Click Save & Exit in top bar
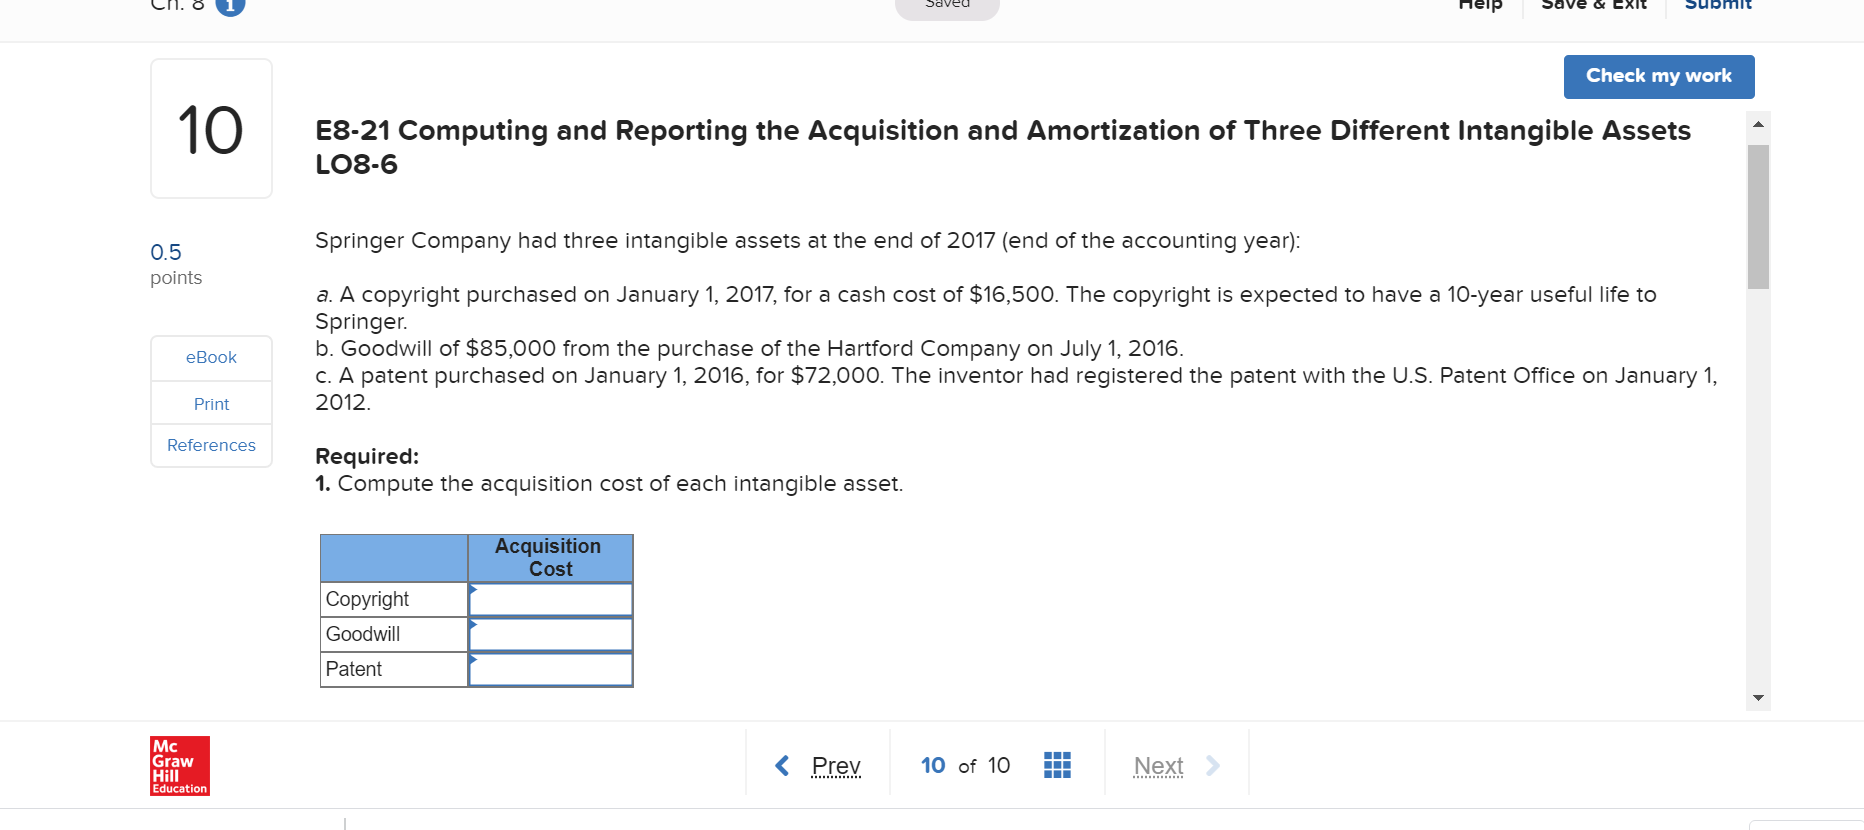The height and width of the screenshot is (830, 1864). [1594, 6]
